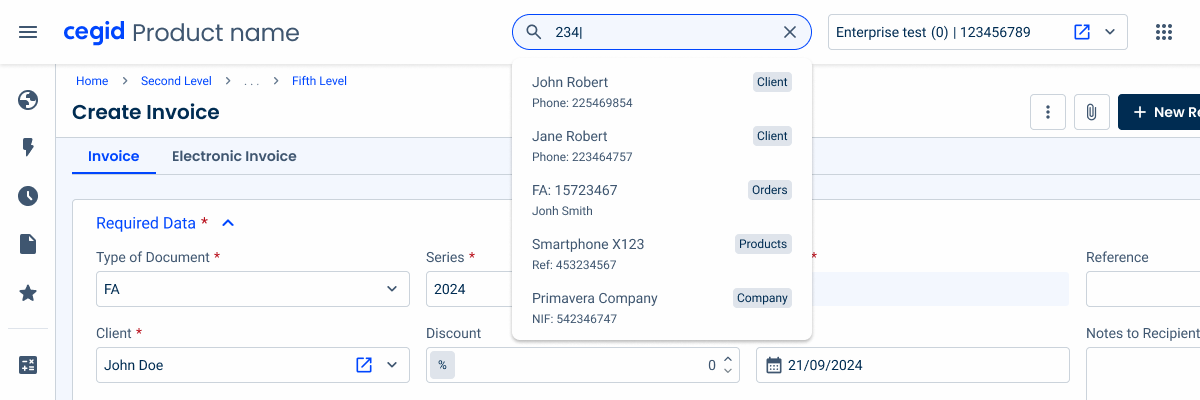The image size is (1200, 400).
Task: Go to Home breadcrumb
Action: point(92,81)
